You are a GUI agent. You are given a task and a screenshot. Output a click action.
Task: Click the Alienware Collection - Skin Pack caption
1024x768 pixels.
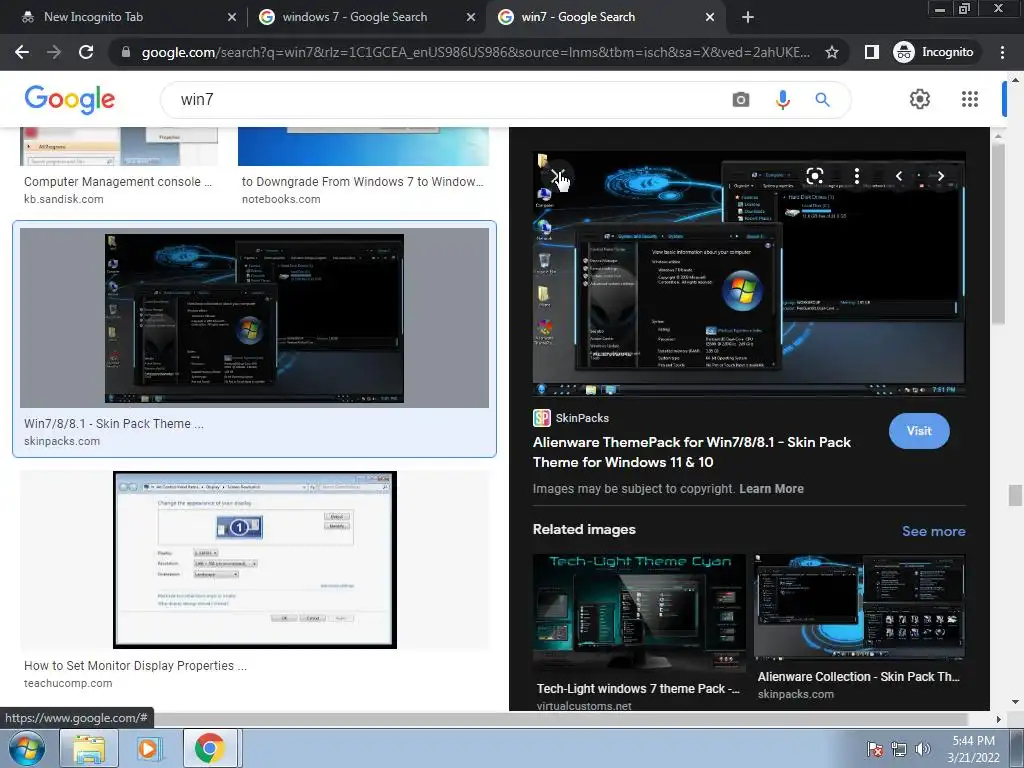[858, 677]
